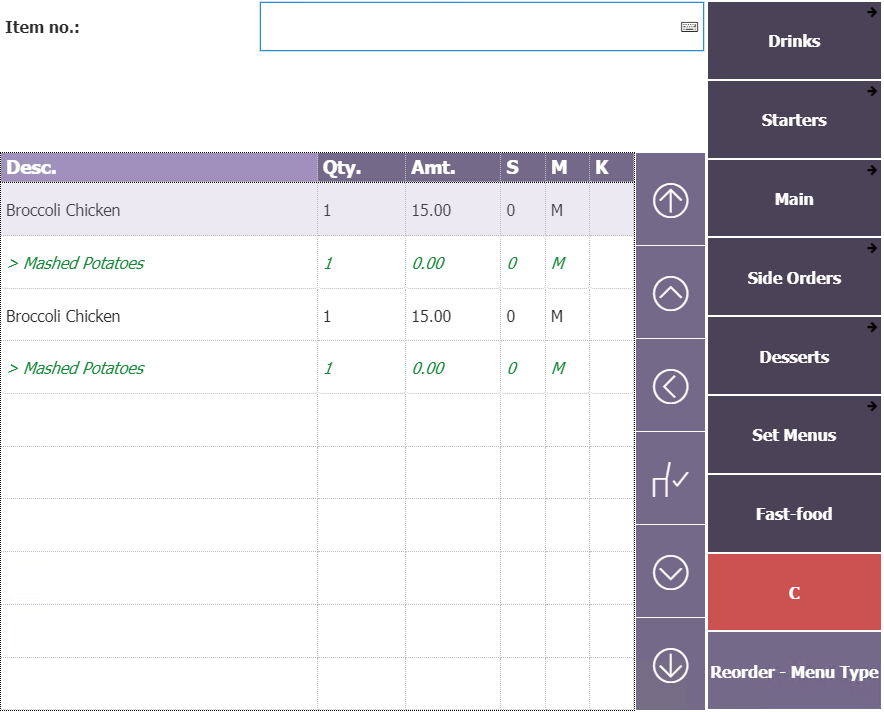Select the second Mashed Potatoes line
The width and height of the screenshot is (884, 712).
[x=160, y=368]
